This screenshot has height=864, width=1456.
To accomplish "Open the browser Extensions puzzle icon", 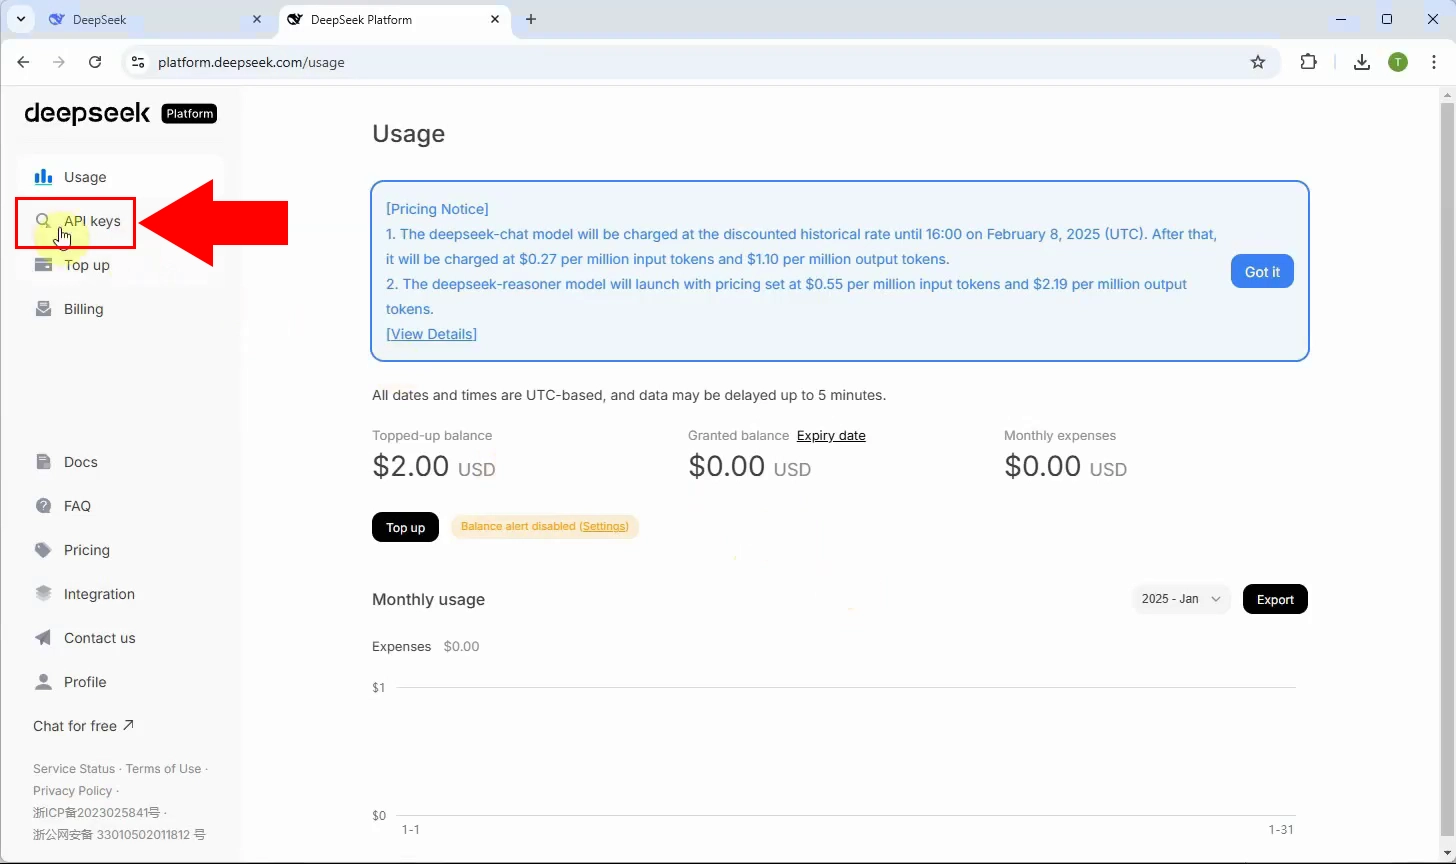I will coord(1309,62).
